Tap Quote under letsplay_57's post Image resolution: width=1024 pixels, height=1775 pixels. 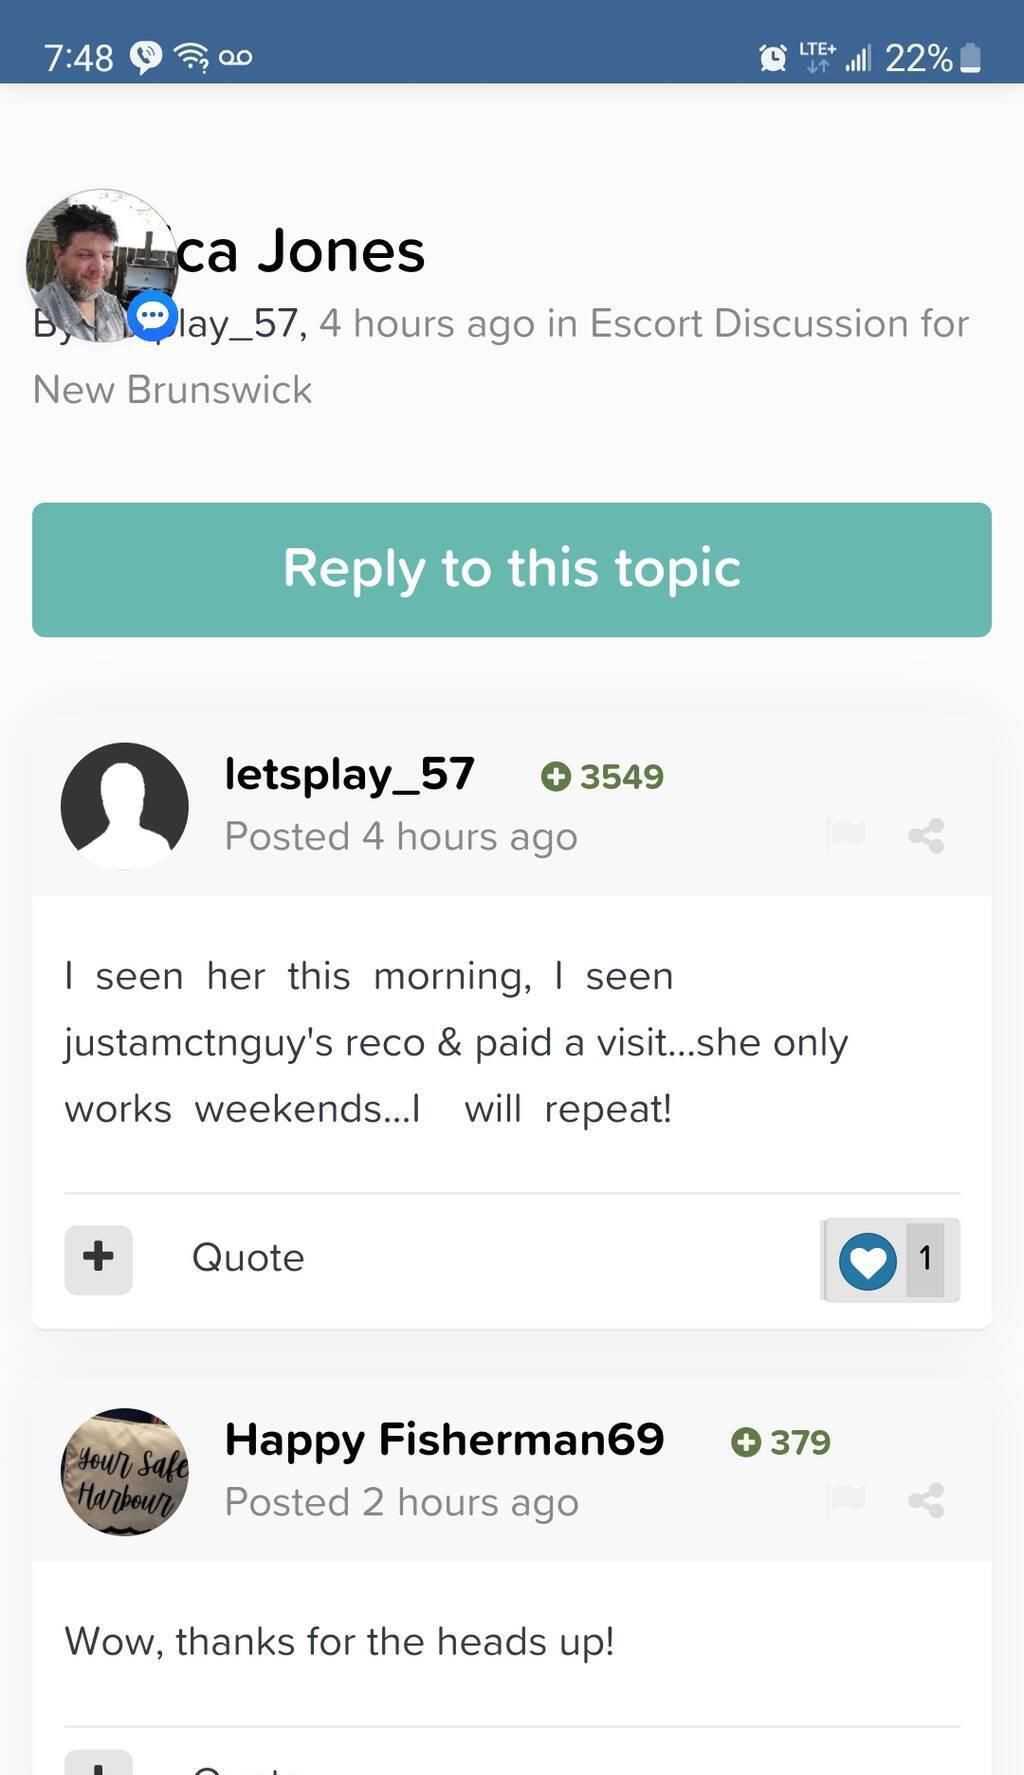248,1258
